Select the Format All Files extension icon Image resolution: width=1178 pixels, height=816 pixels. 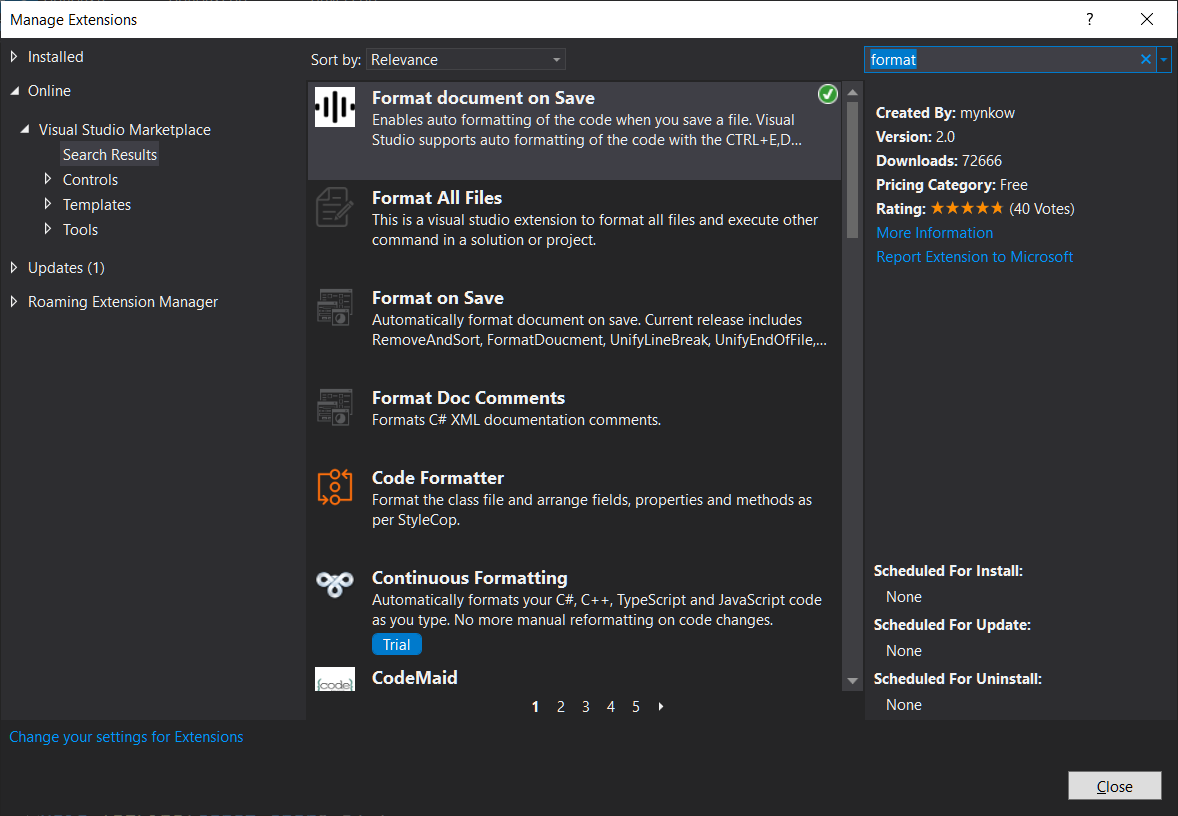click(335, 207)
